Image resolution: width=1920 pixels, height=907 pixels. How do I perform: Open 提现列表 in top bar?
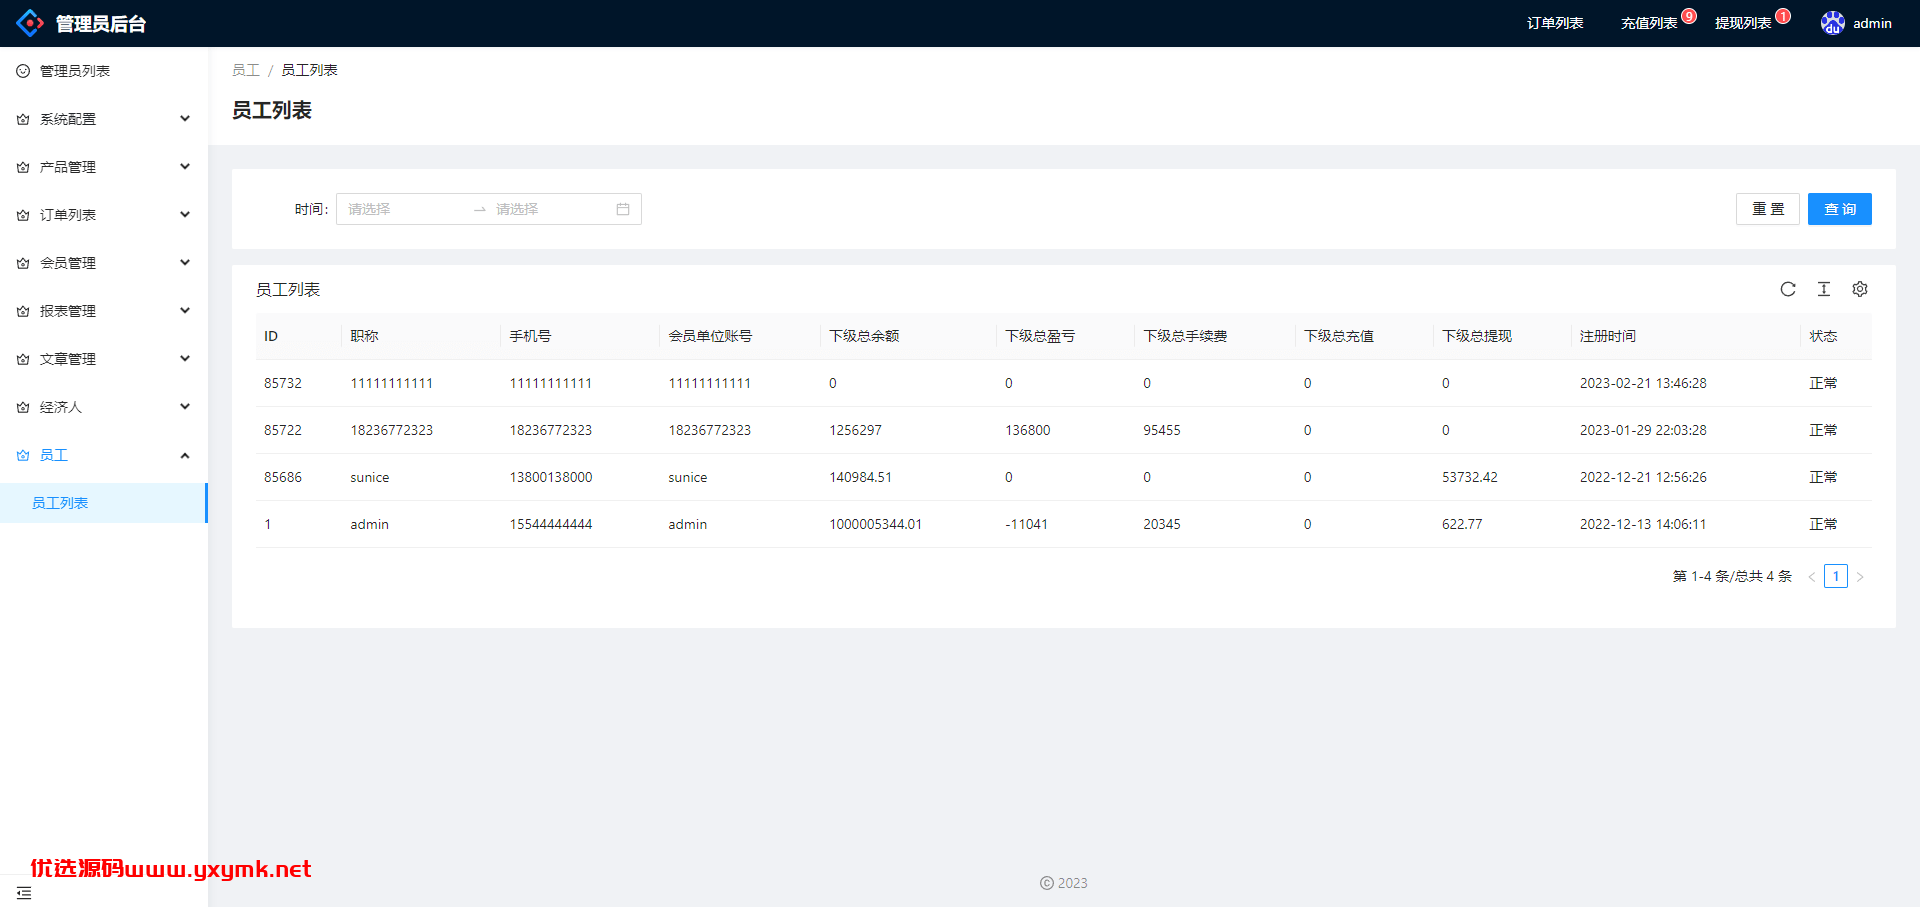(1743, 23)
